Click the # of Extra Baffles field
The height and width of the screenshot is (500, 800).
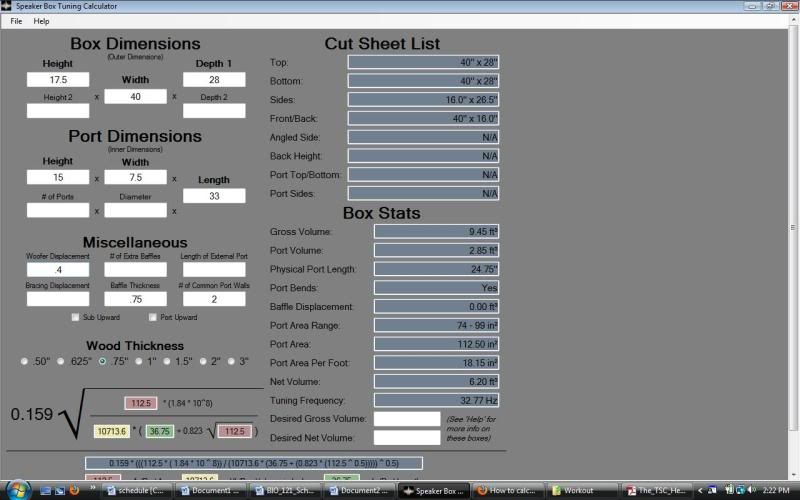click(135, 269)
